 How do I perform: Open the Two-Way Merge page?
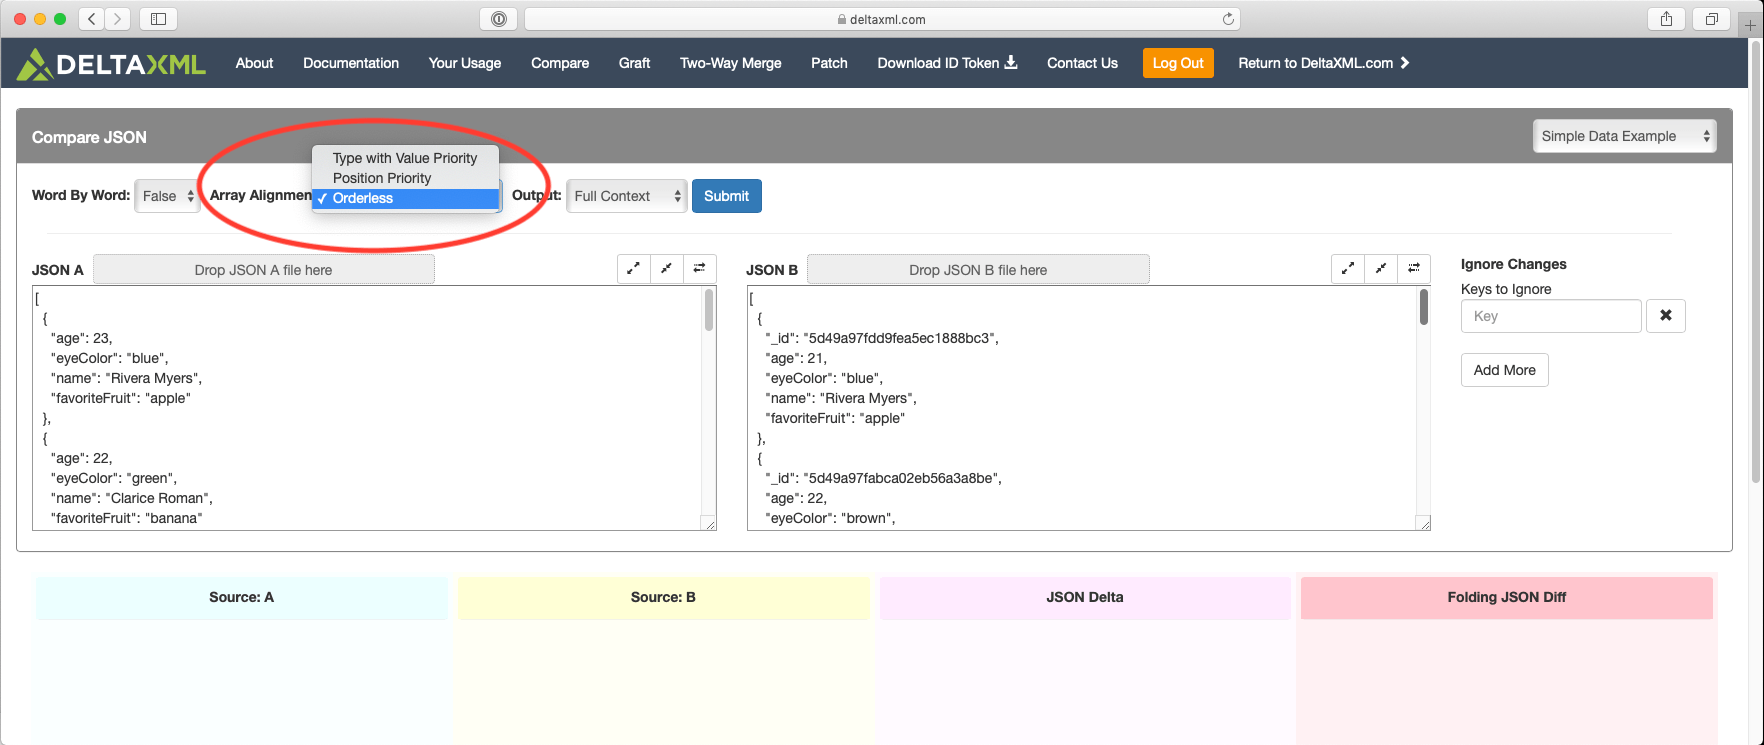[730, 63]
